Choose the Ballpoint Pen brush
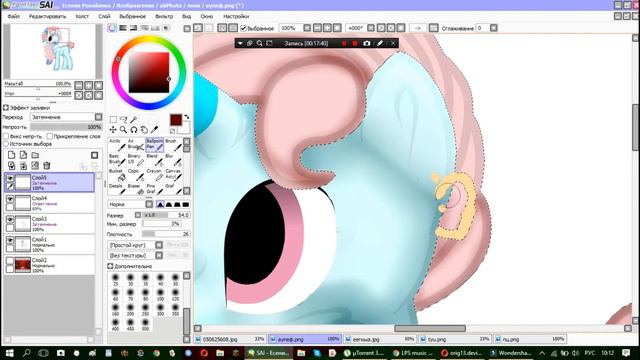 pyautogui.click(x=155, y=144)
